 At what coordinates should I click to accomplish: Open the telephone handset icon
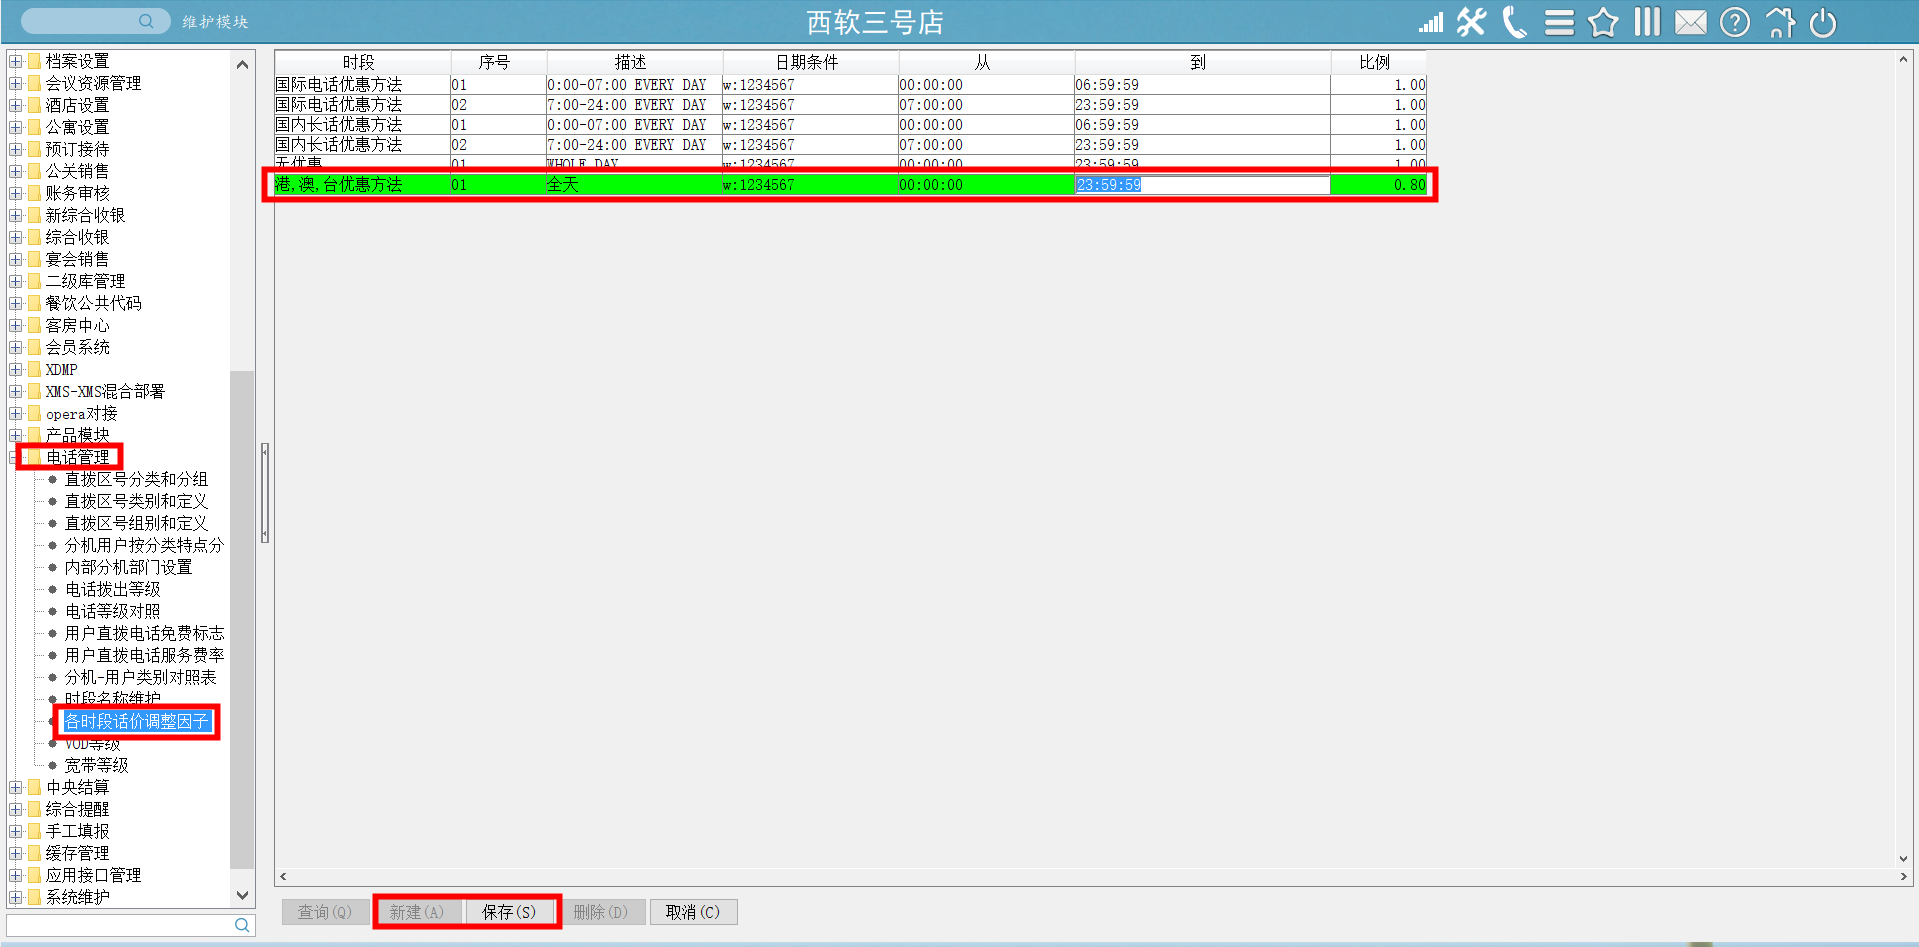click(x=1515, y=22)
